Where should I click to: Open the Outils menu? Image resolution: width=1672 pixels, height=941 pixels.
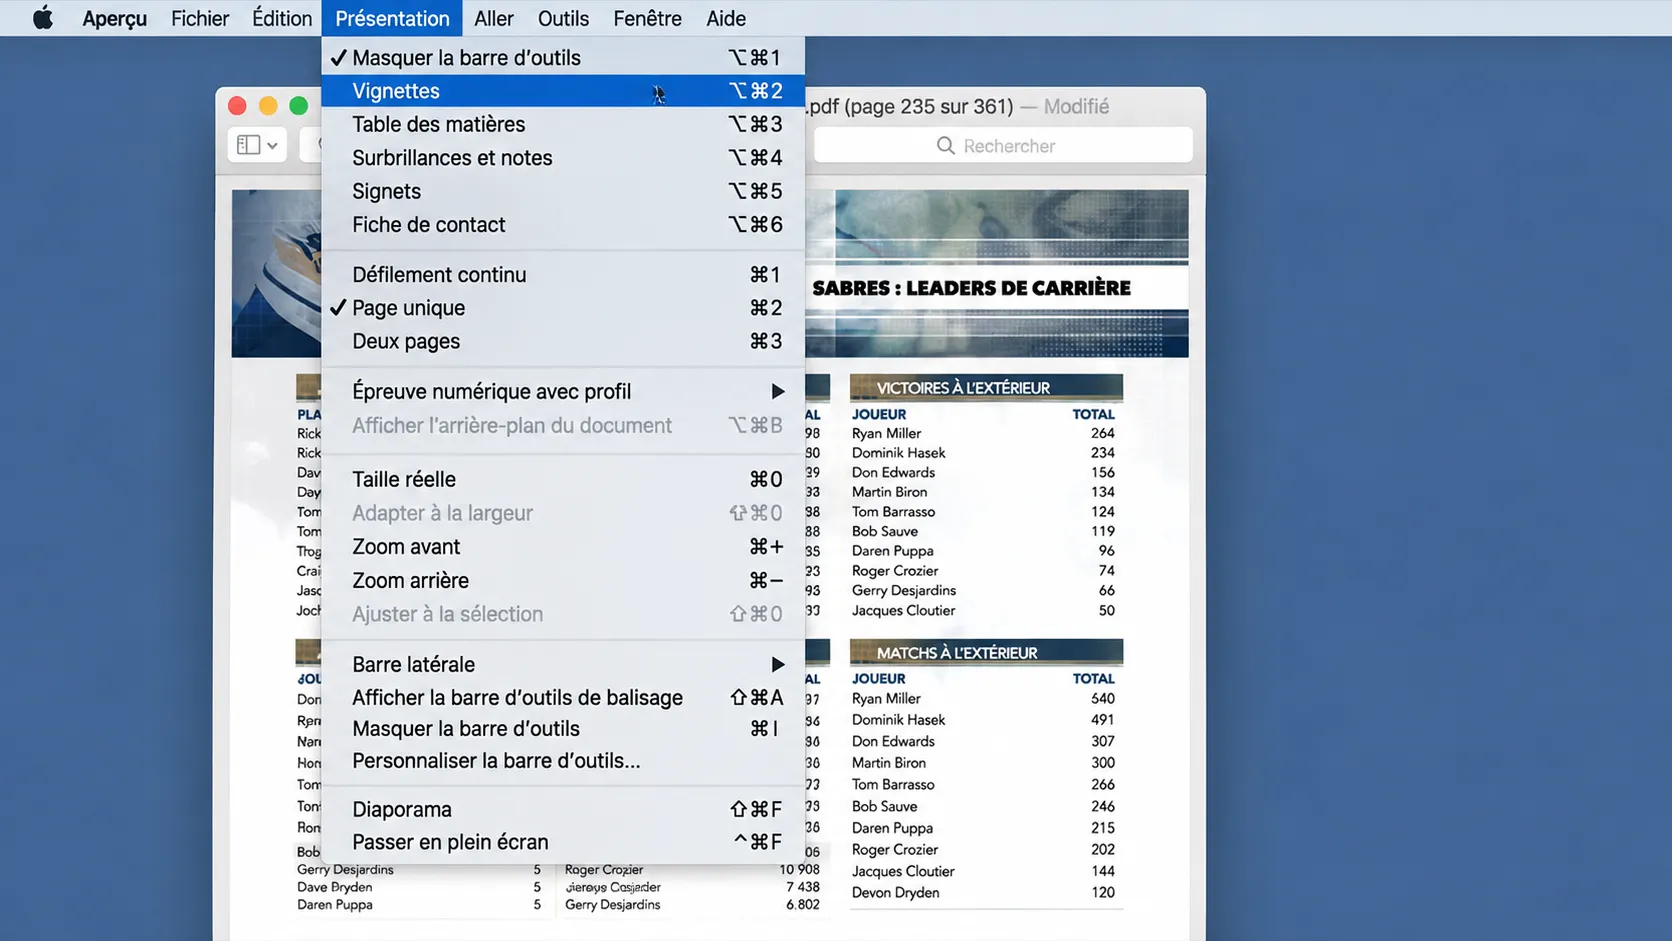(x=563, y=18)
